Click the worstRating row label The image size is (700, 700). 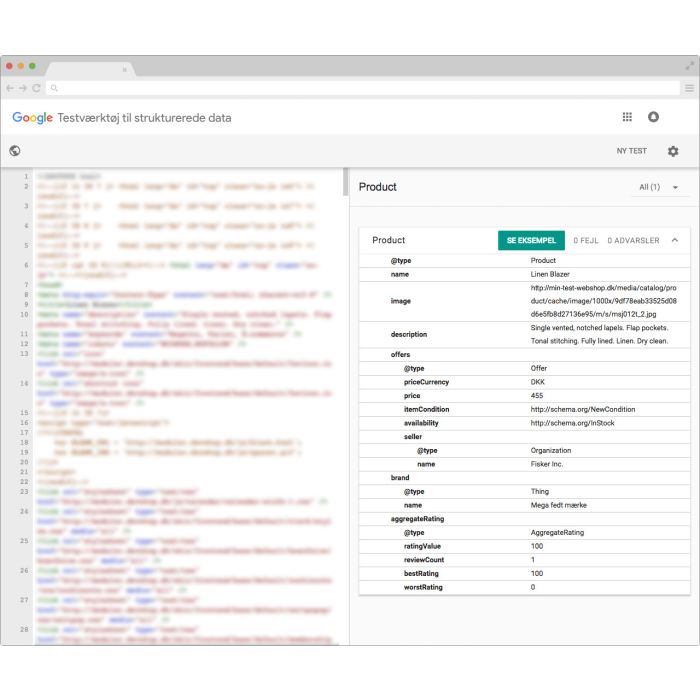point(423,588)
